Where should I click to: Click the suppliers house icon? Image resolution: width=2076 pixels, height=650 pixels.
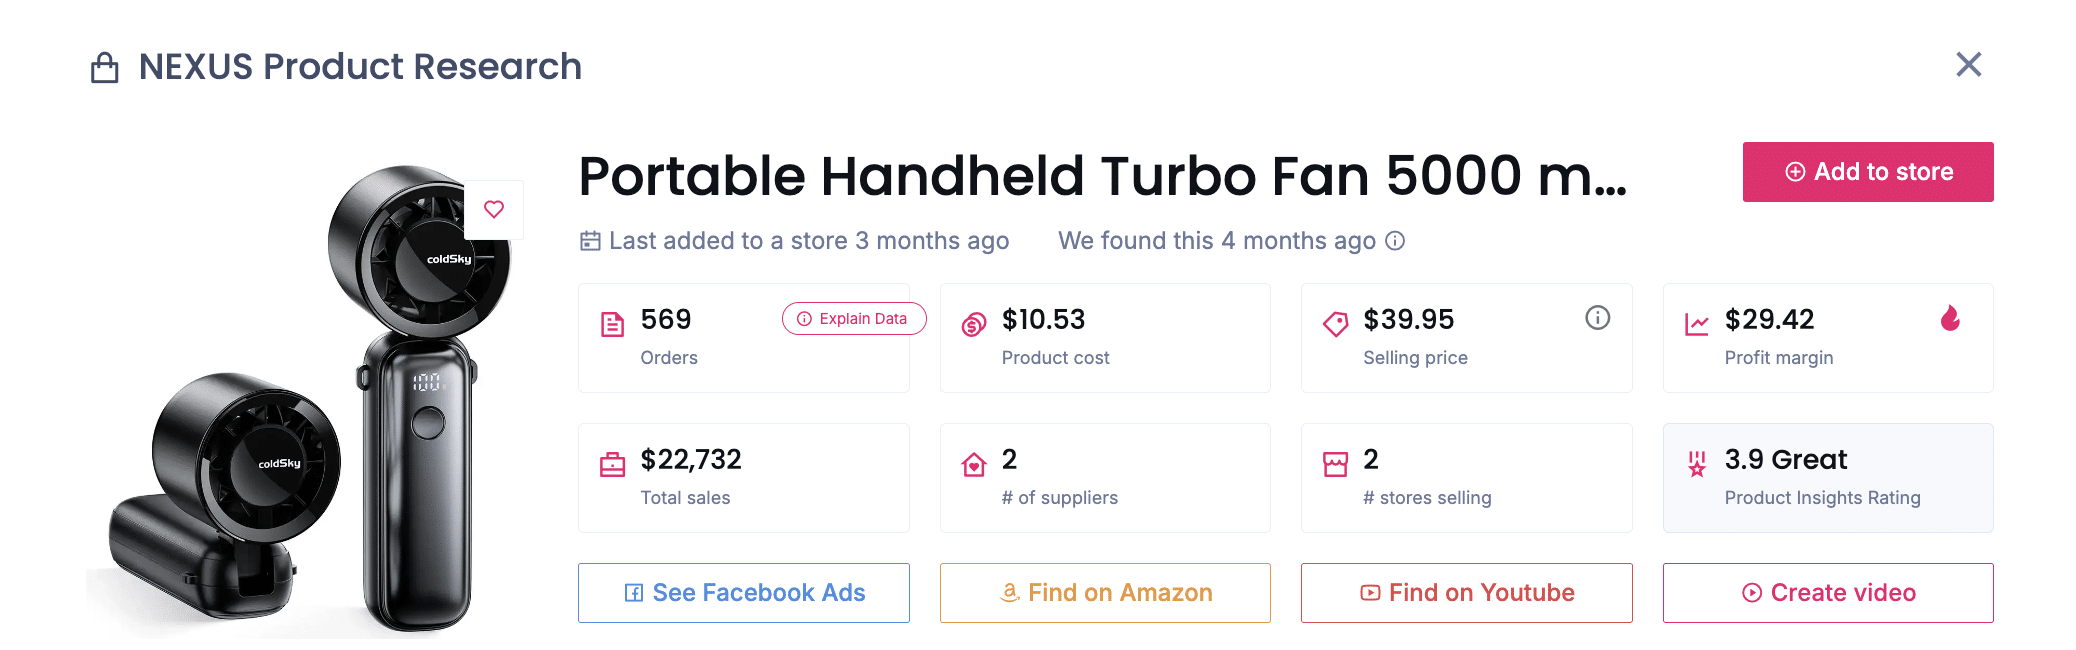(974, 464)
